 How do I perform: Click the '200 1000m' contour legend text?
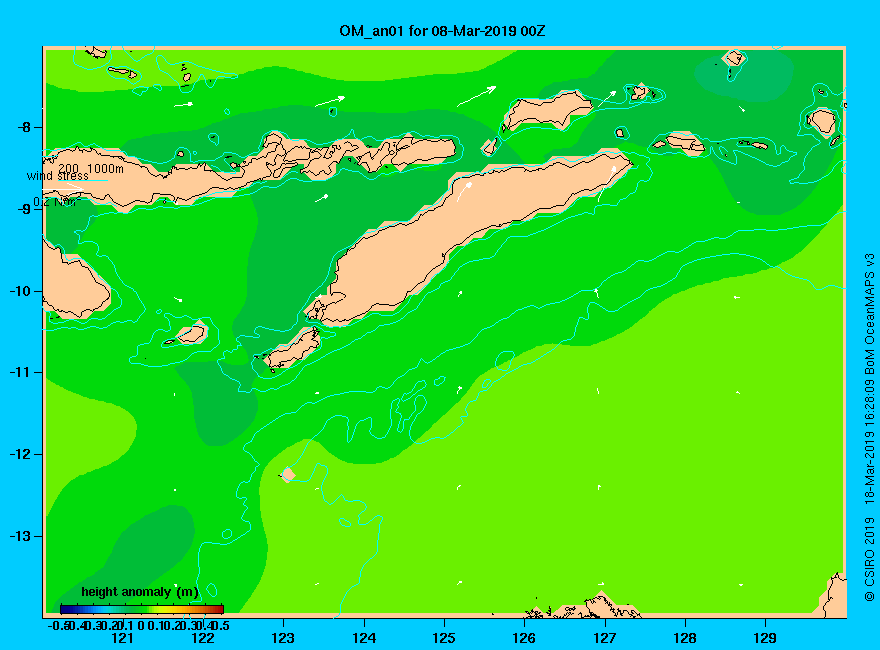pyautogui.click(x=91, y=168)
